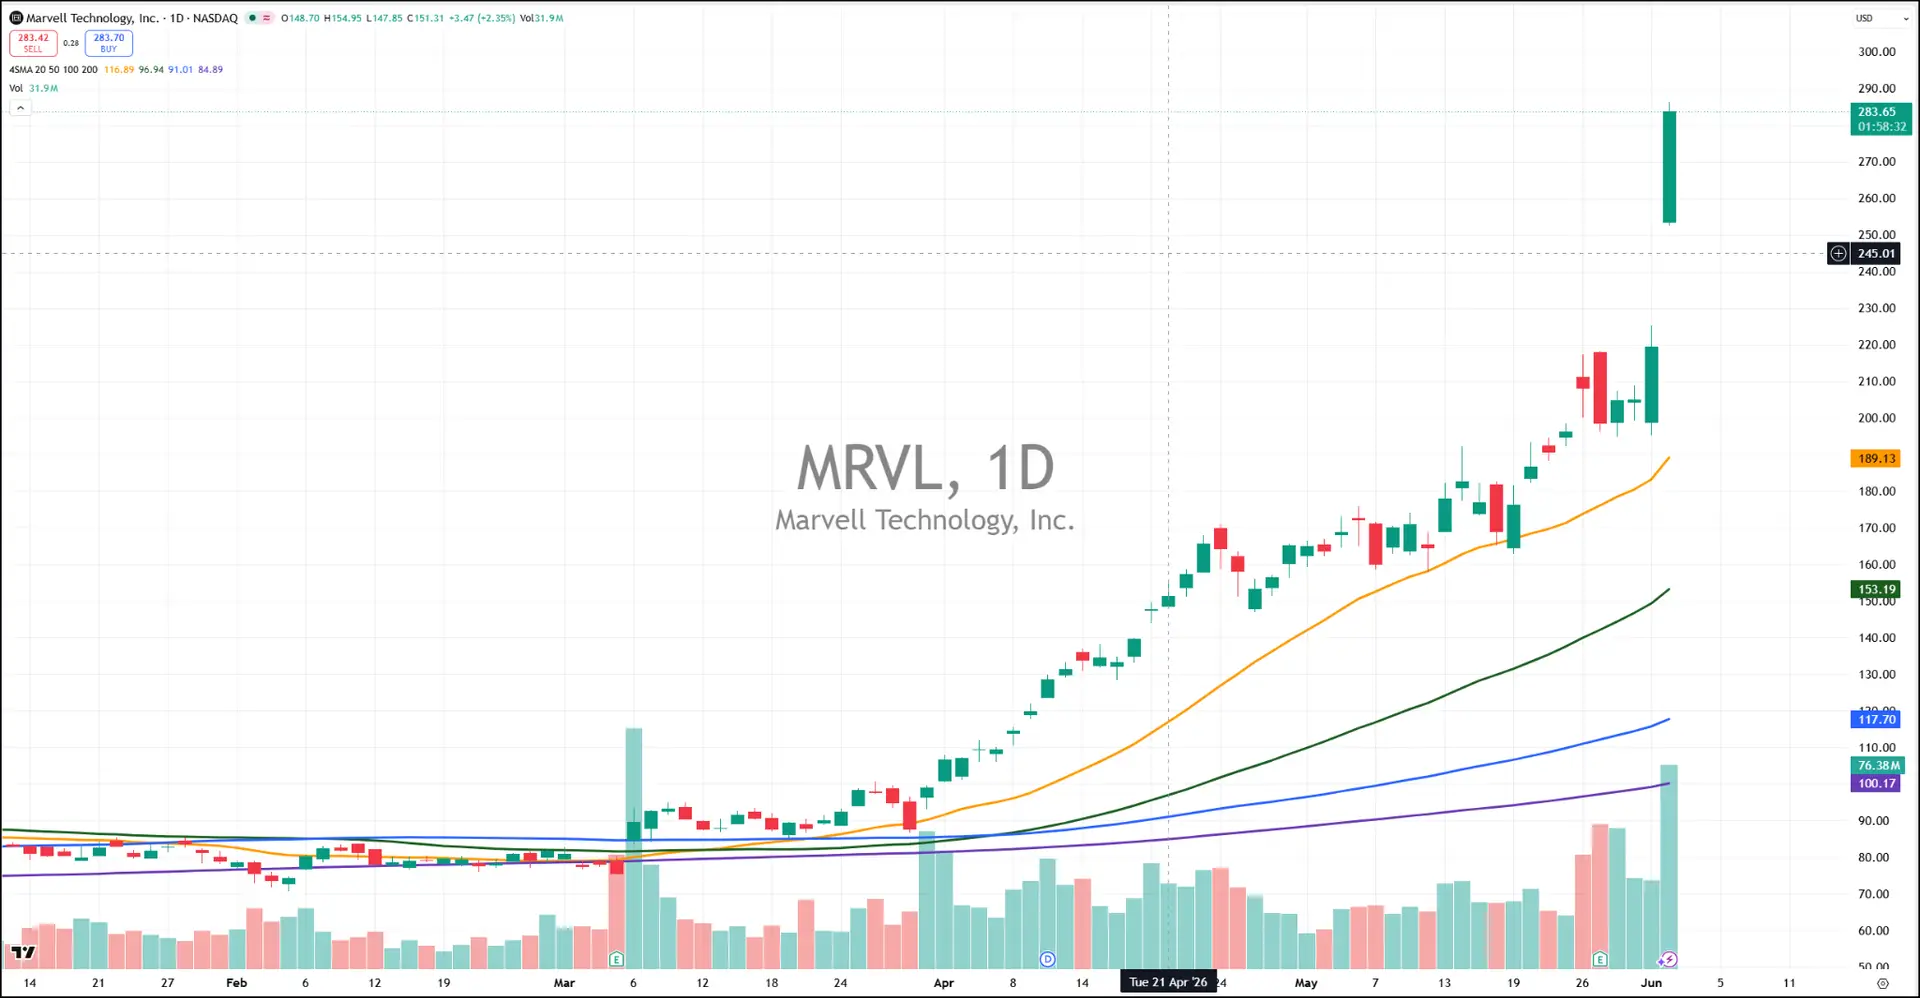Click the purple SMA legend value 84.89
1920x998 pixels.
click(211, 70)
